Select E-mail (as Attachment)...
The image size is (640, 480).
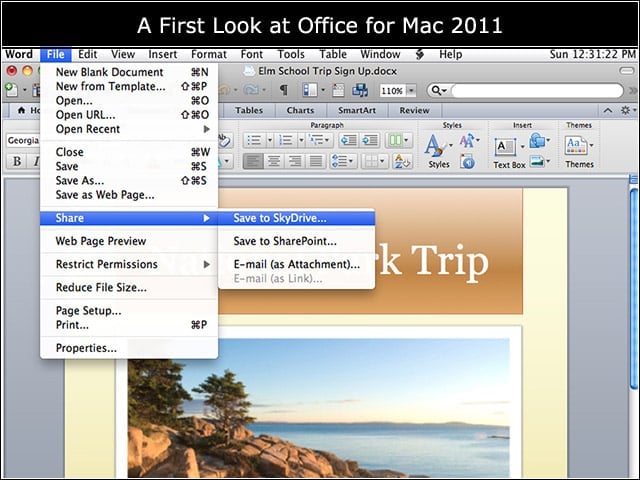296,264
